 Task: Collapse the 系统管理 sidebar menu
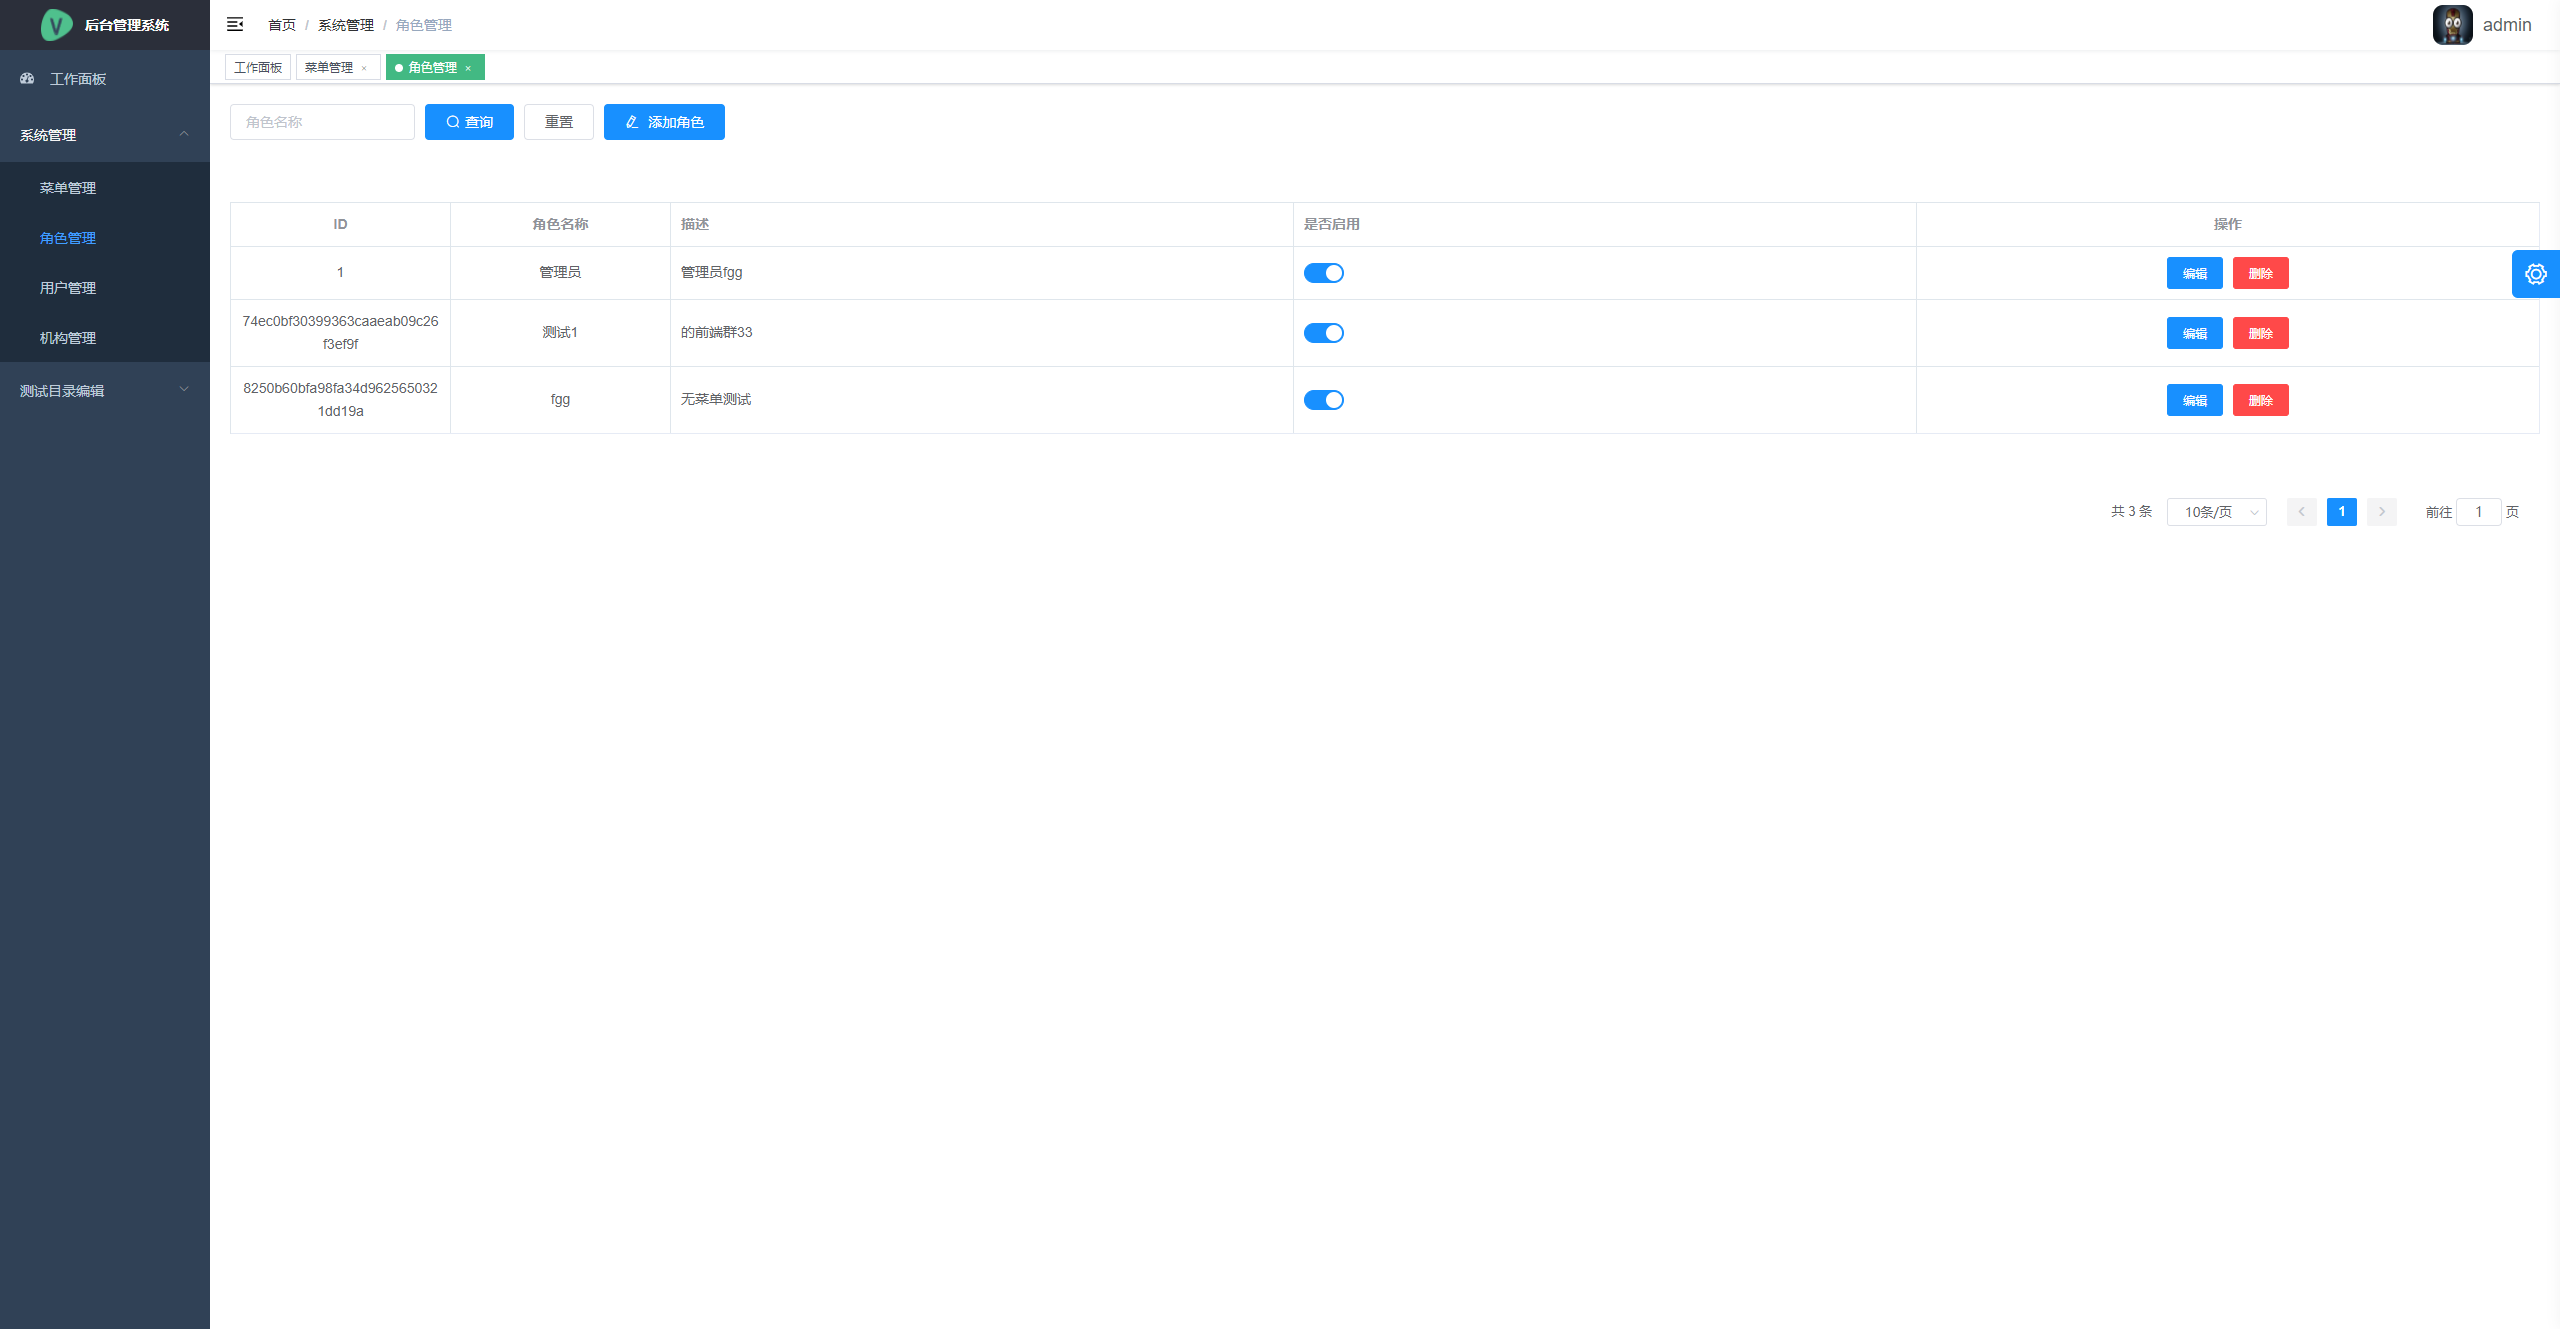tap(105, 135)
